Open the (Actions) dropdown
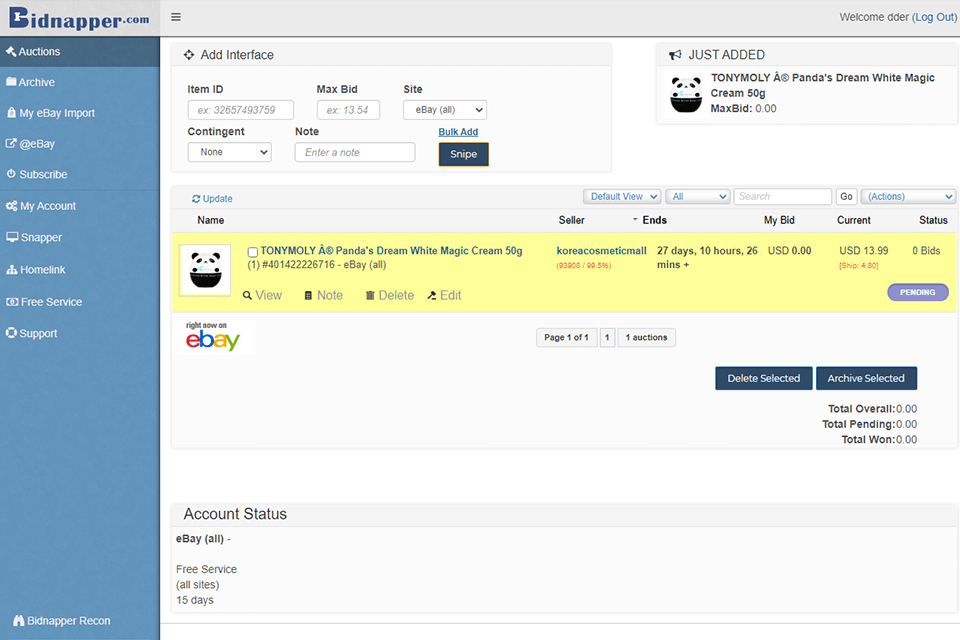960x640 pixels. [x=907, y=196]
